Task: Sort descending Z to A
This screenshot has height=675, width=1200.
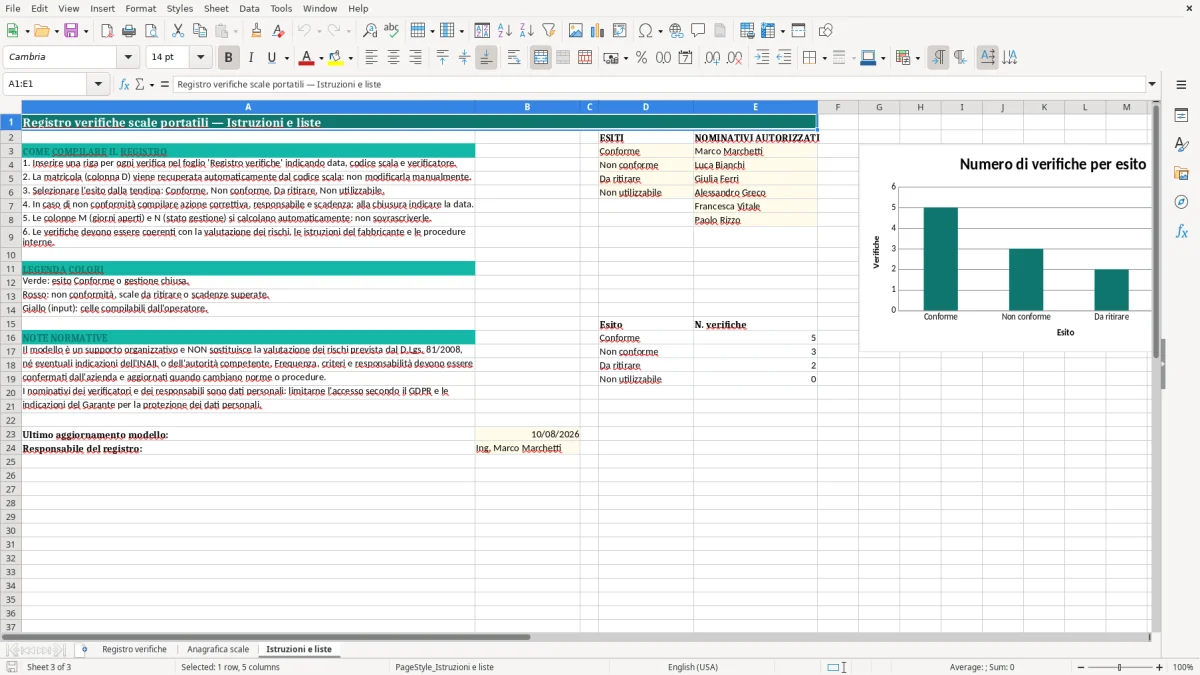Action: pyautogui.click(x=527, y=31)
